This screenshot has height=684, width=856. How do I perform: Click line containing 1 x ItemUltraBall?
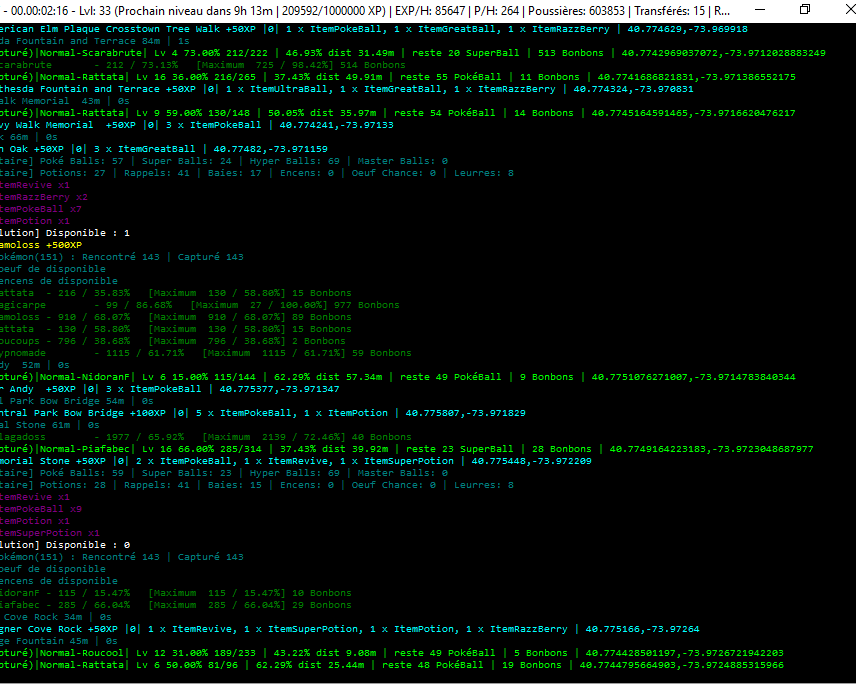(347, 89)
